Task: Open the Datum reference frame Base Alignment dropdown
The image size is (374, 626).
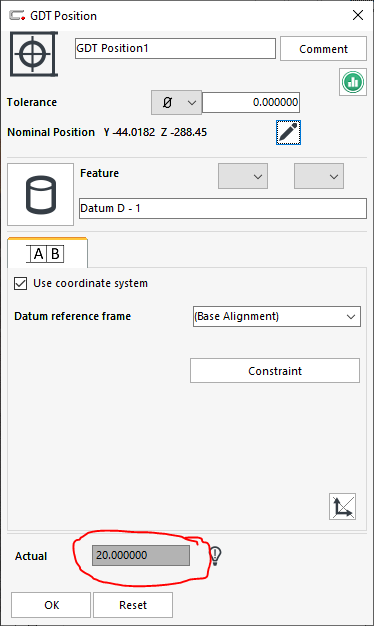Action: (277, 317)
